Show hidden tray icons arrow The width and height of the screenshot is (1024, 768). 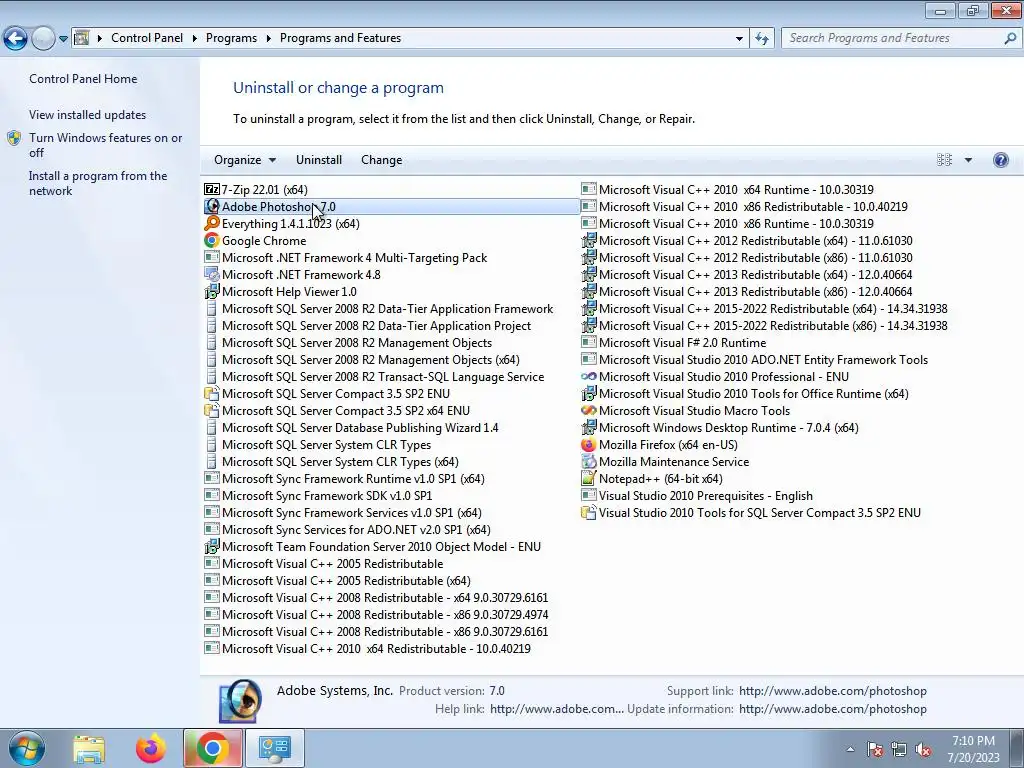pyautogui.click(x=850, y=750)
